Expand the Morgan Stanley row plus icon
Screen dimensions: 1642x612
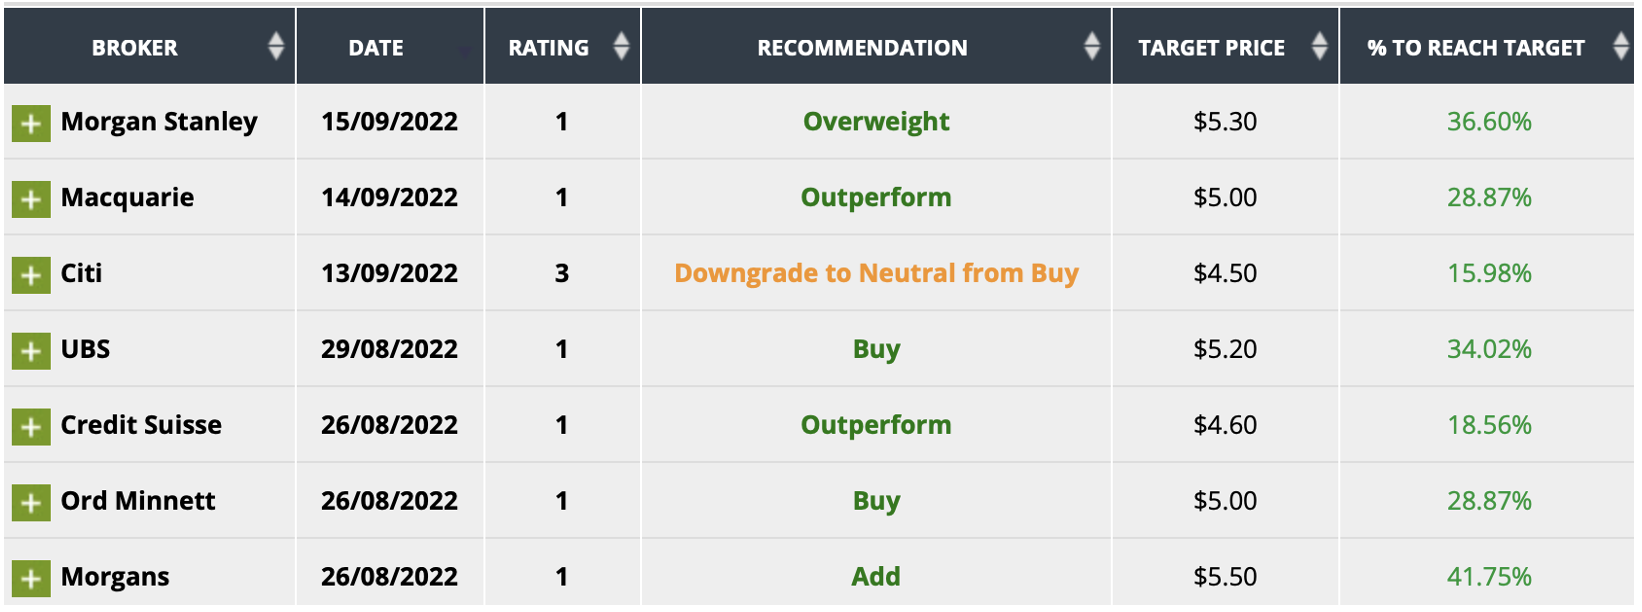tap(31, 123)
